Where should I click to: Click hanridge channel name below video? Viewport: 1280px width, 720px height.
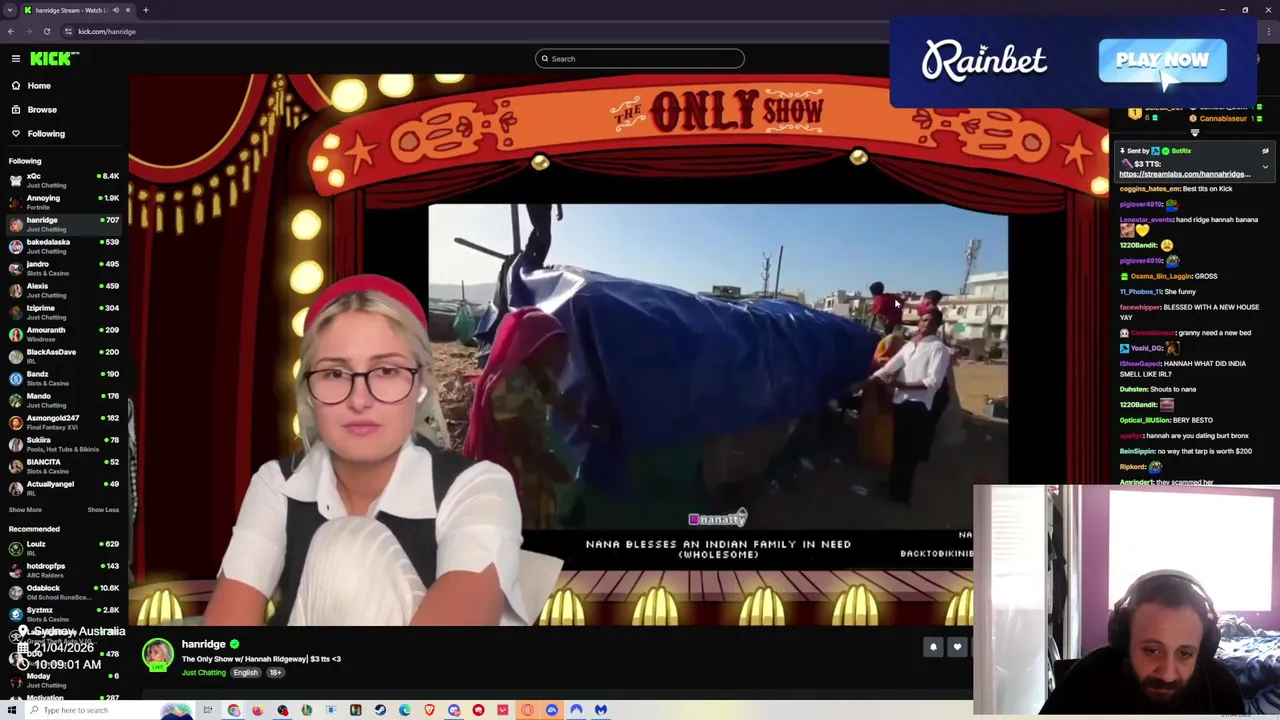point(203,645)
